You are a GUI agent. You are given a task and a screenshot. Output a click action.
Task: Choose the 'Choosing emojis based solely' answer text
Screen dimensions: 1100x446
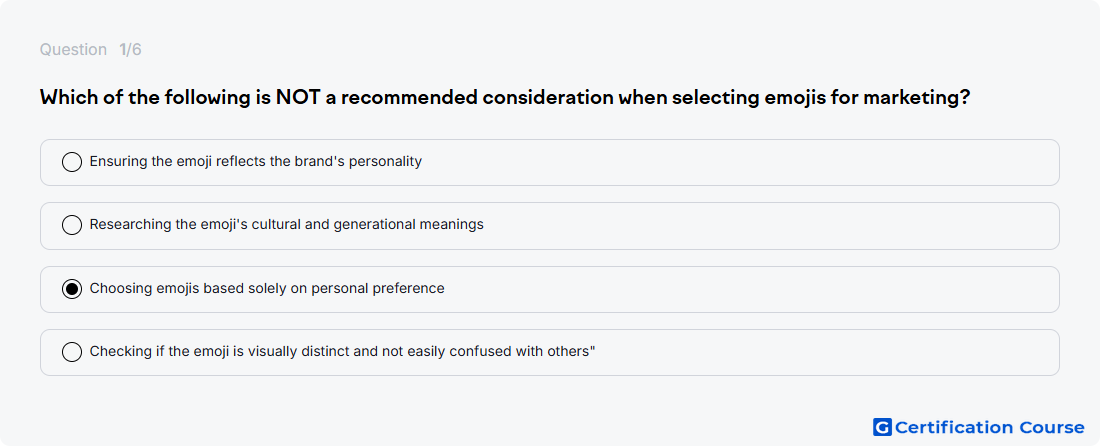point(267,288)
